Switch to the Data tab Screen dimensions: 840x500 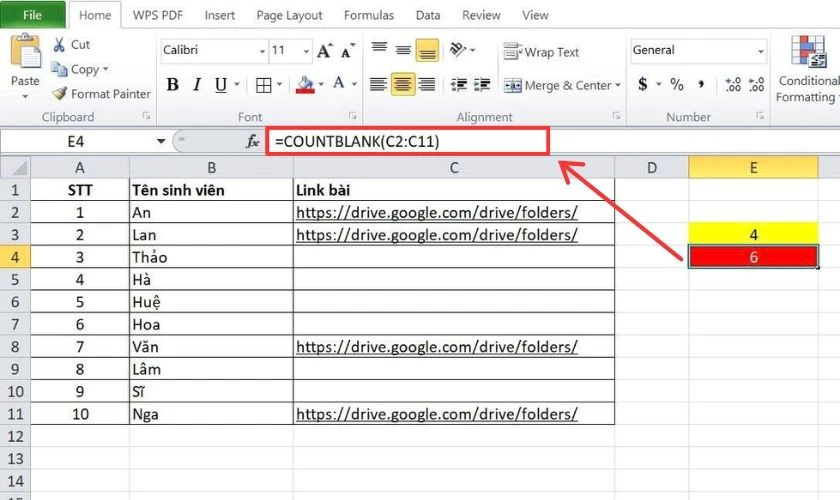point(428,15)
